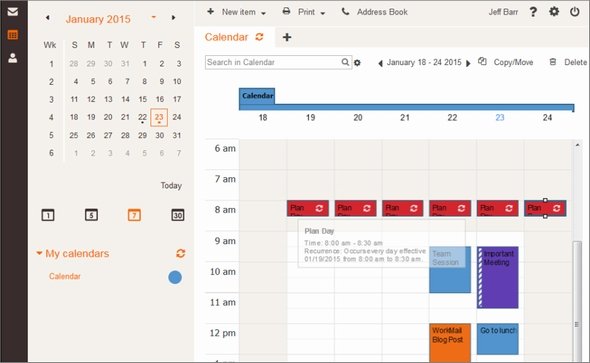Open the Help question mark icon
Viewport: 590px width, 363px height.
tap(533, 12)
